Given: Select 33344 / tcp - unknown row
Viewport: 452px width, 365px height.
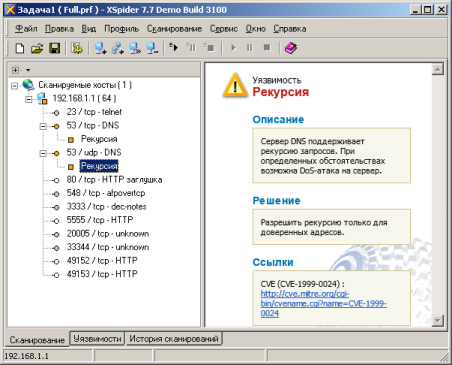Looking at the screenshot, I should pos(108,247).
